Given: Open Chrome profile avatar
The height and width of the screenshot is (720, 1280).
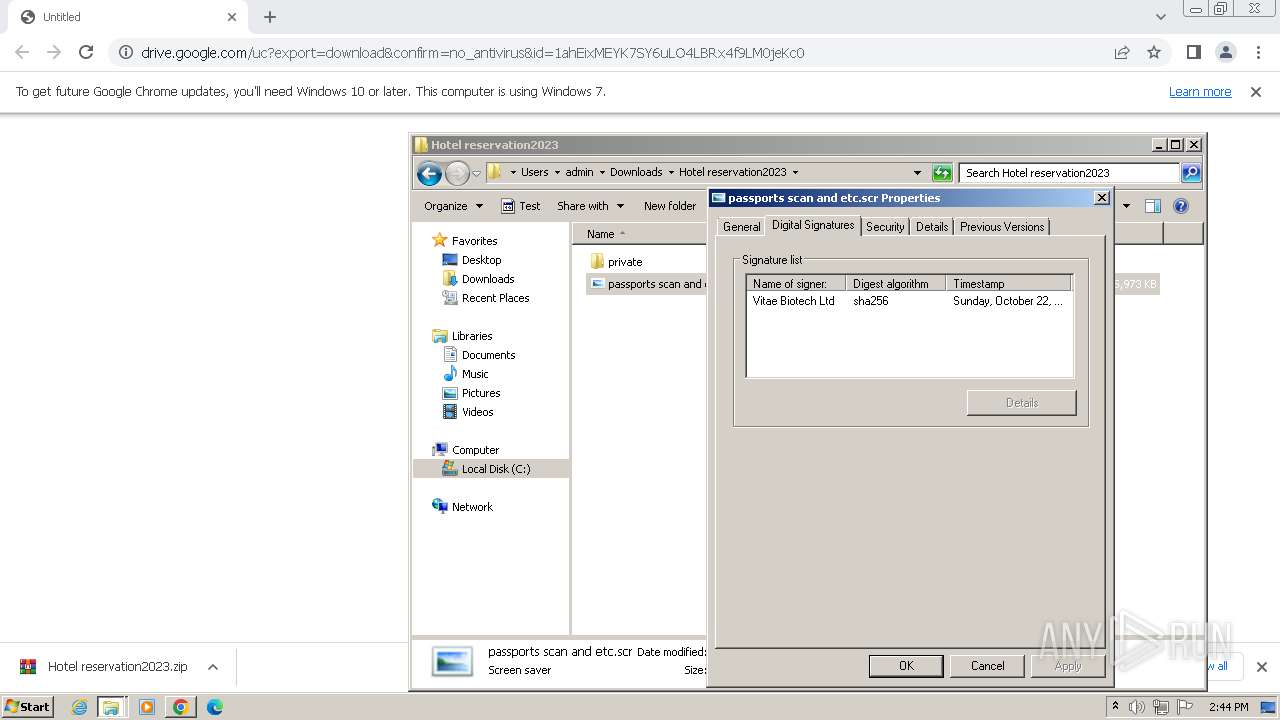Looking at the screenshot, I should coord(1225,52).
